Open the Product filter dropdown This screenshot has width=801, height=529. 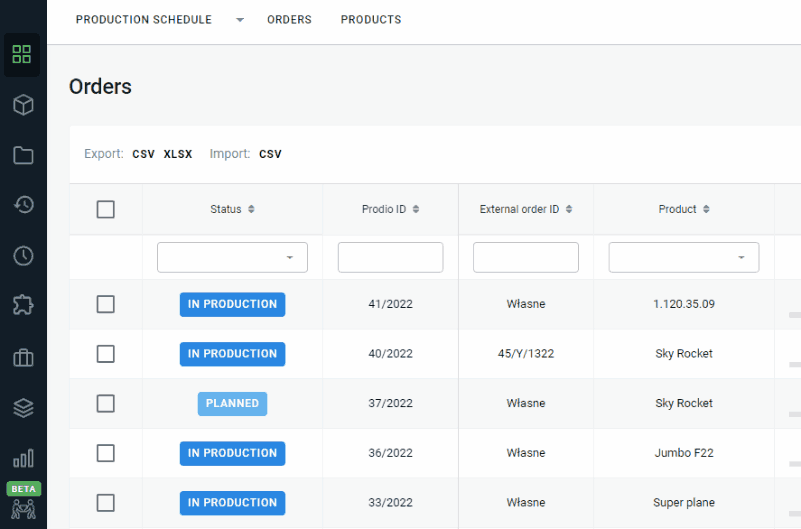tap(684, 257)
